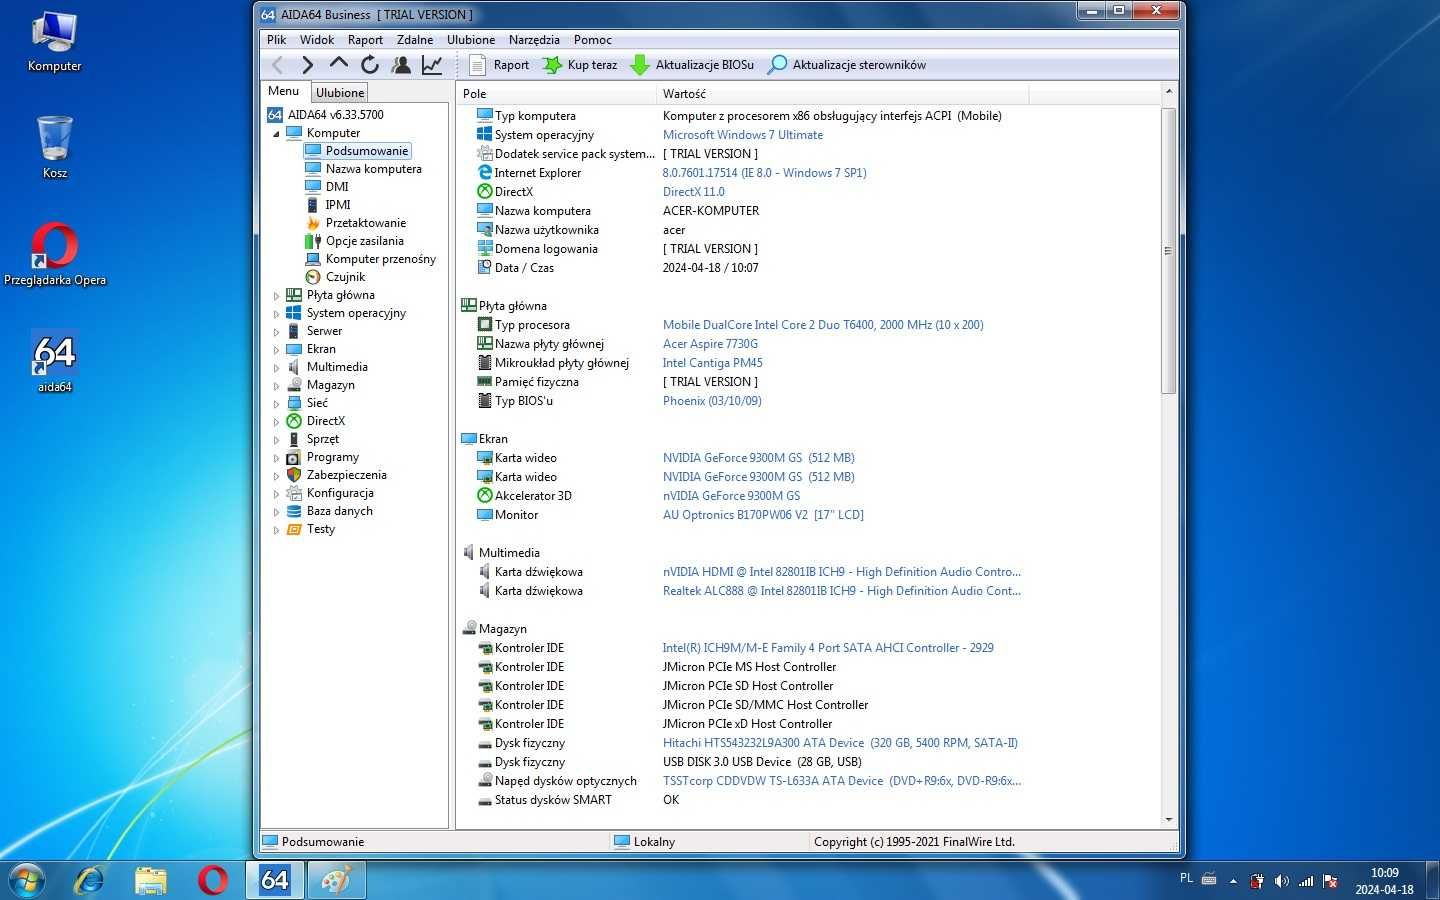Viewport: 1440px width, 900px height.
Task: Go up one level with the up arrow icon
Action: (x=339, y=65)
